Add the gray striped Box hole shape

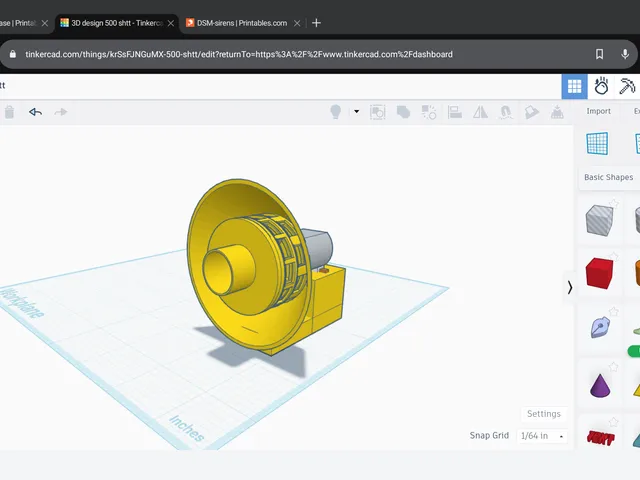[599, 220]
